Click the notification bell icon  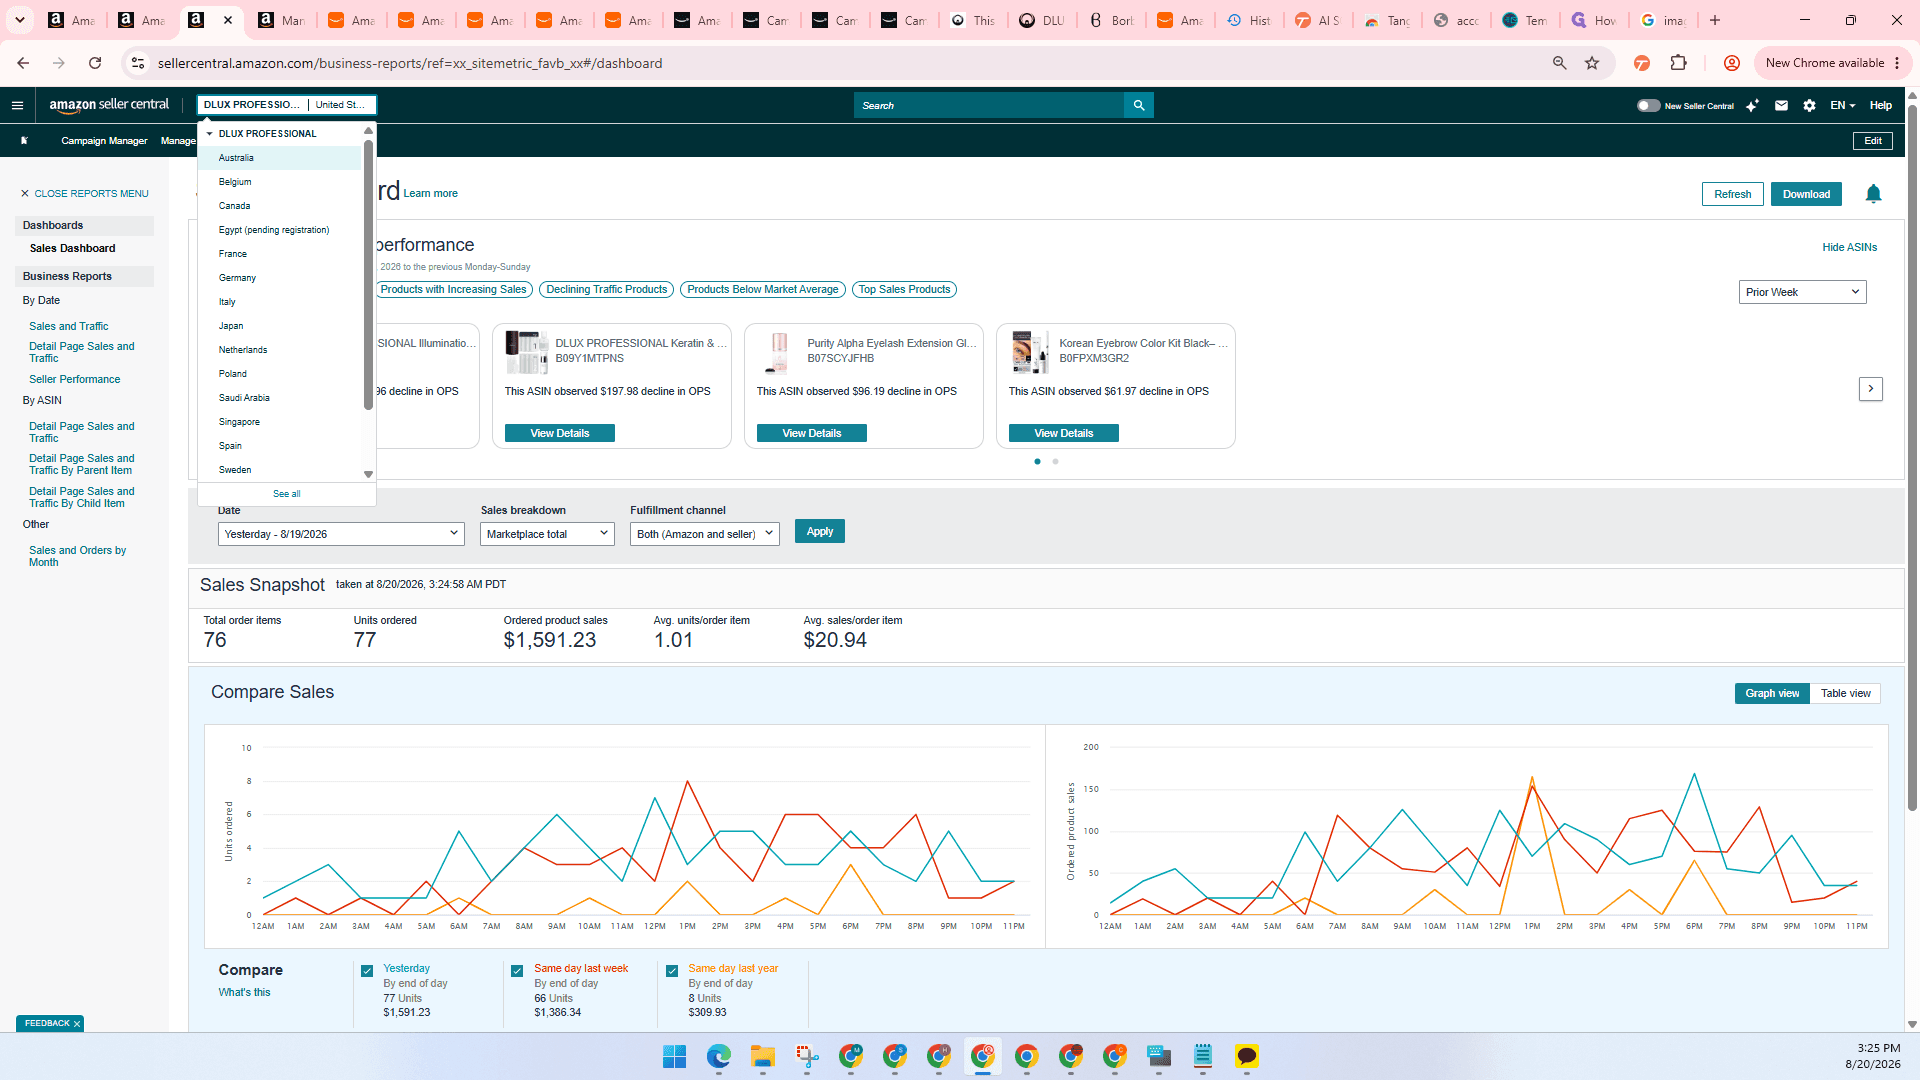(x=1873, y=194)
